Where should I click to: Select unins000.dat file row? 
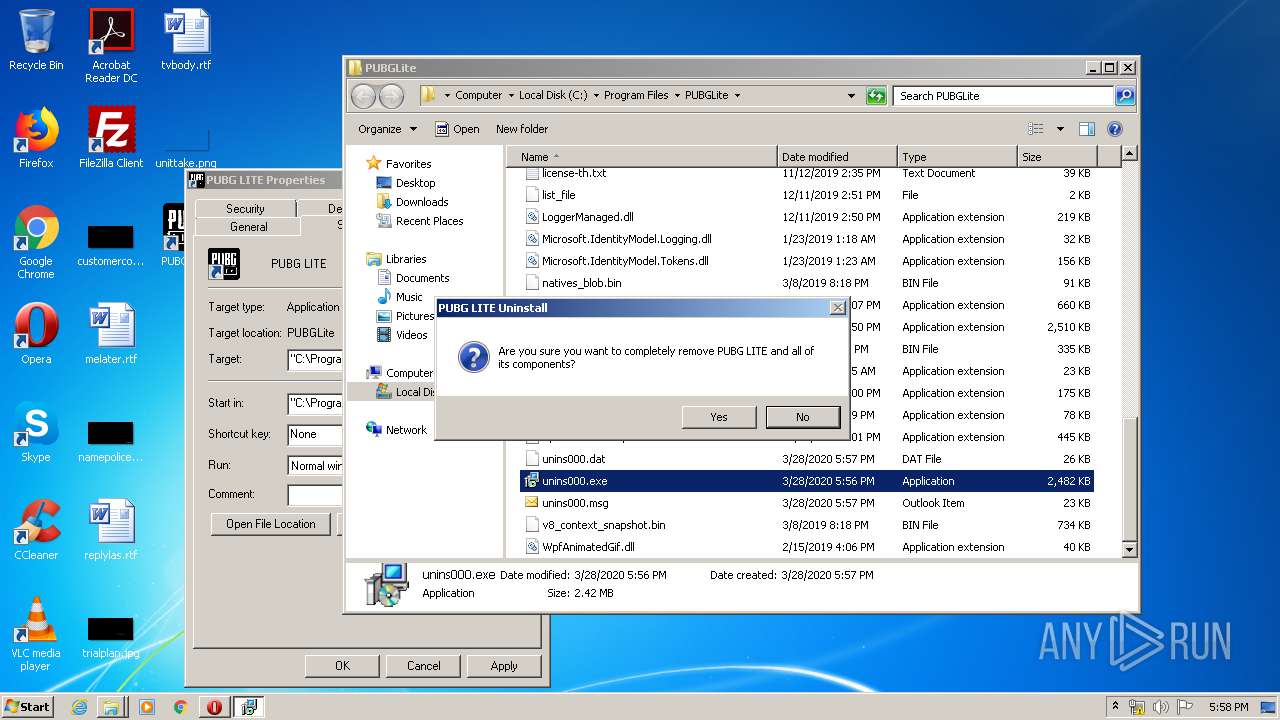coord(807,459)
